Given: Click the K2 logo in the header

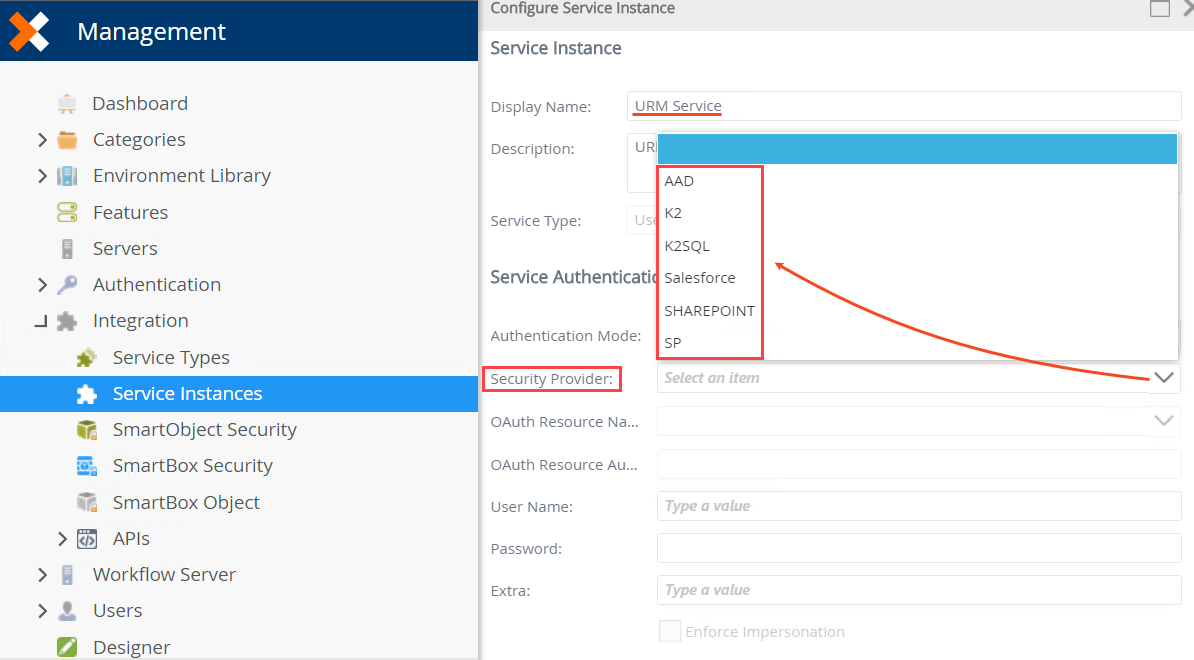Looking at the screenshot, I should coord(27,31).
